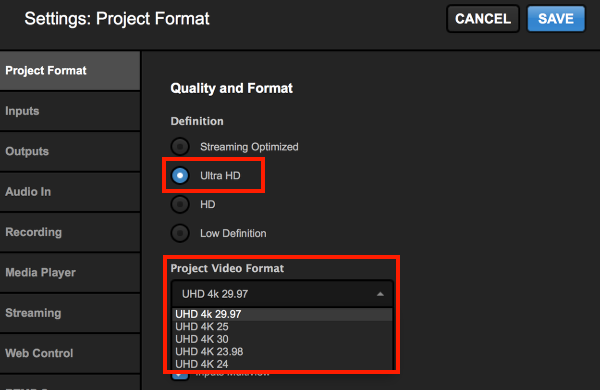Select the Streaming Optimized radio button
The width and height of the screenshot is (600, 390).
[180, 147]
